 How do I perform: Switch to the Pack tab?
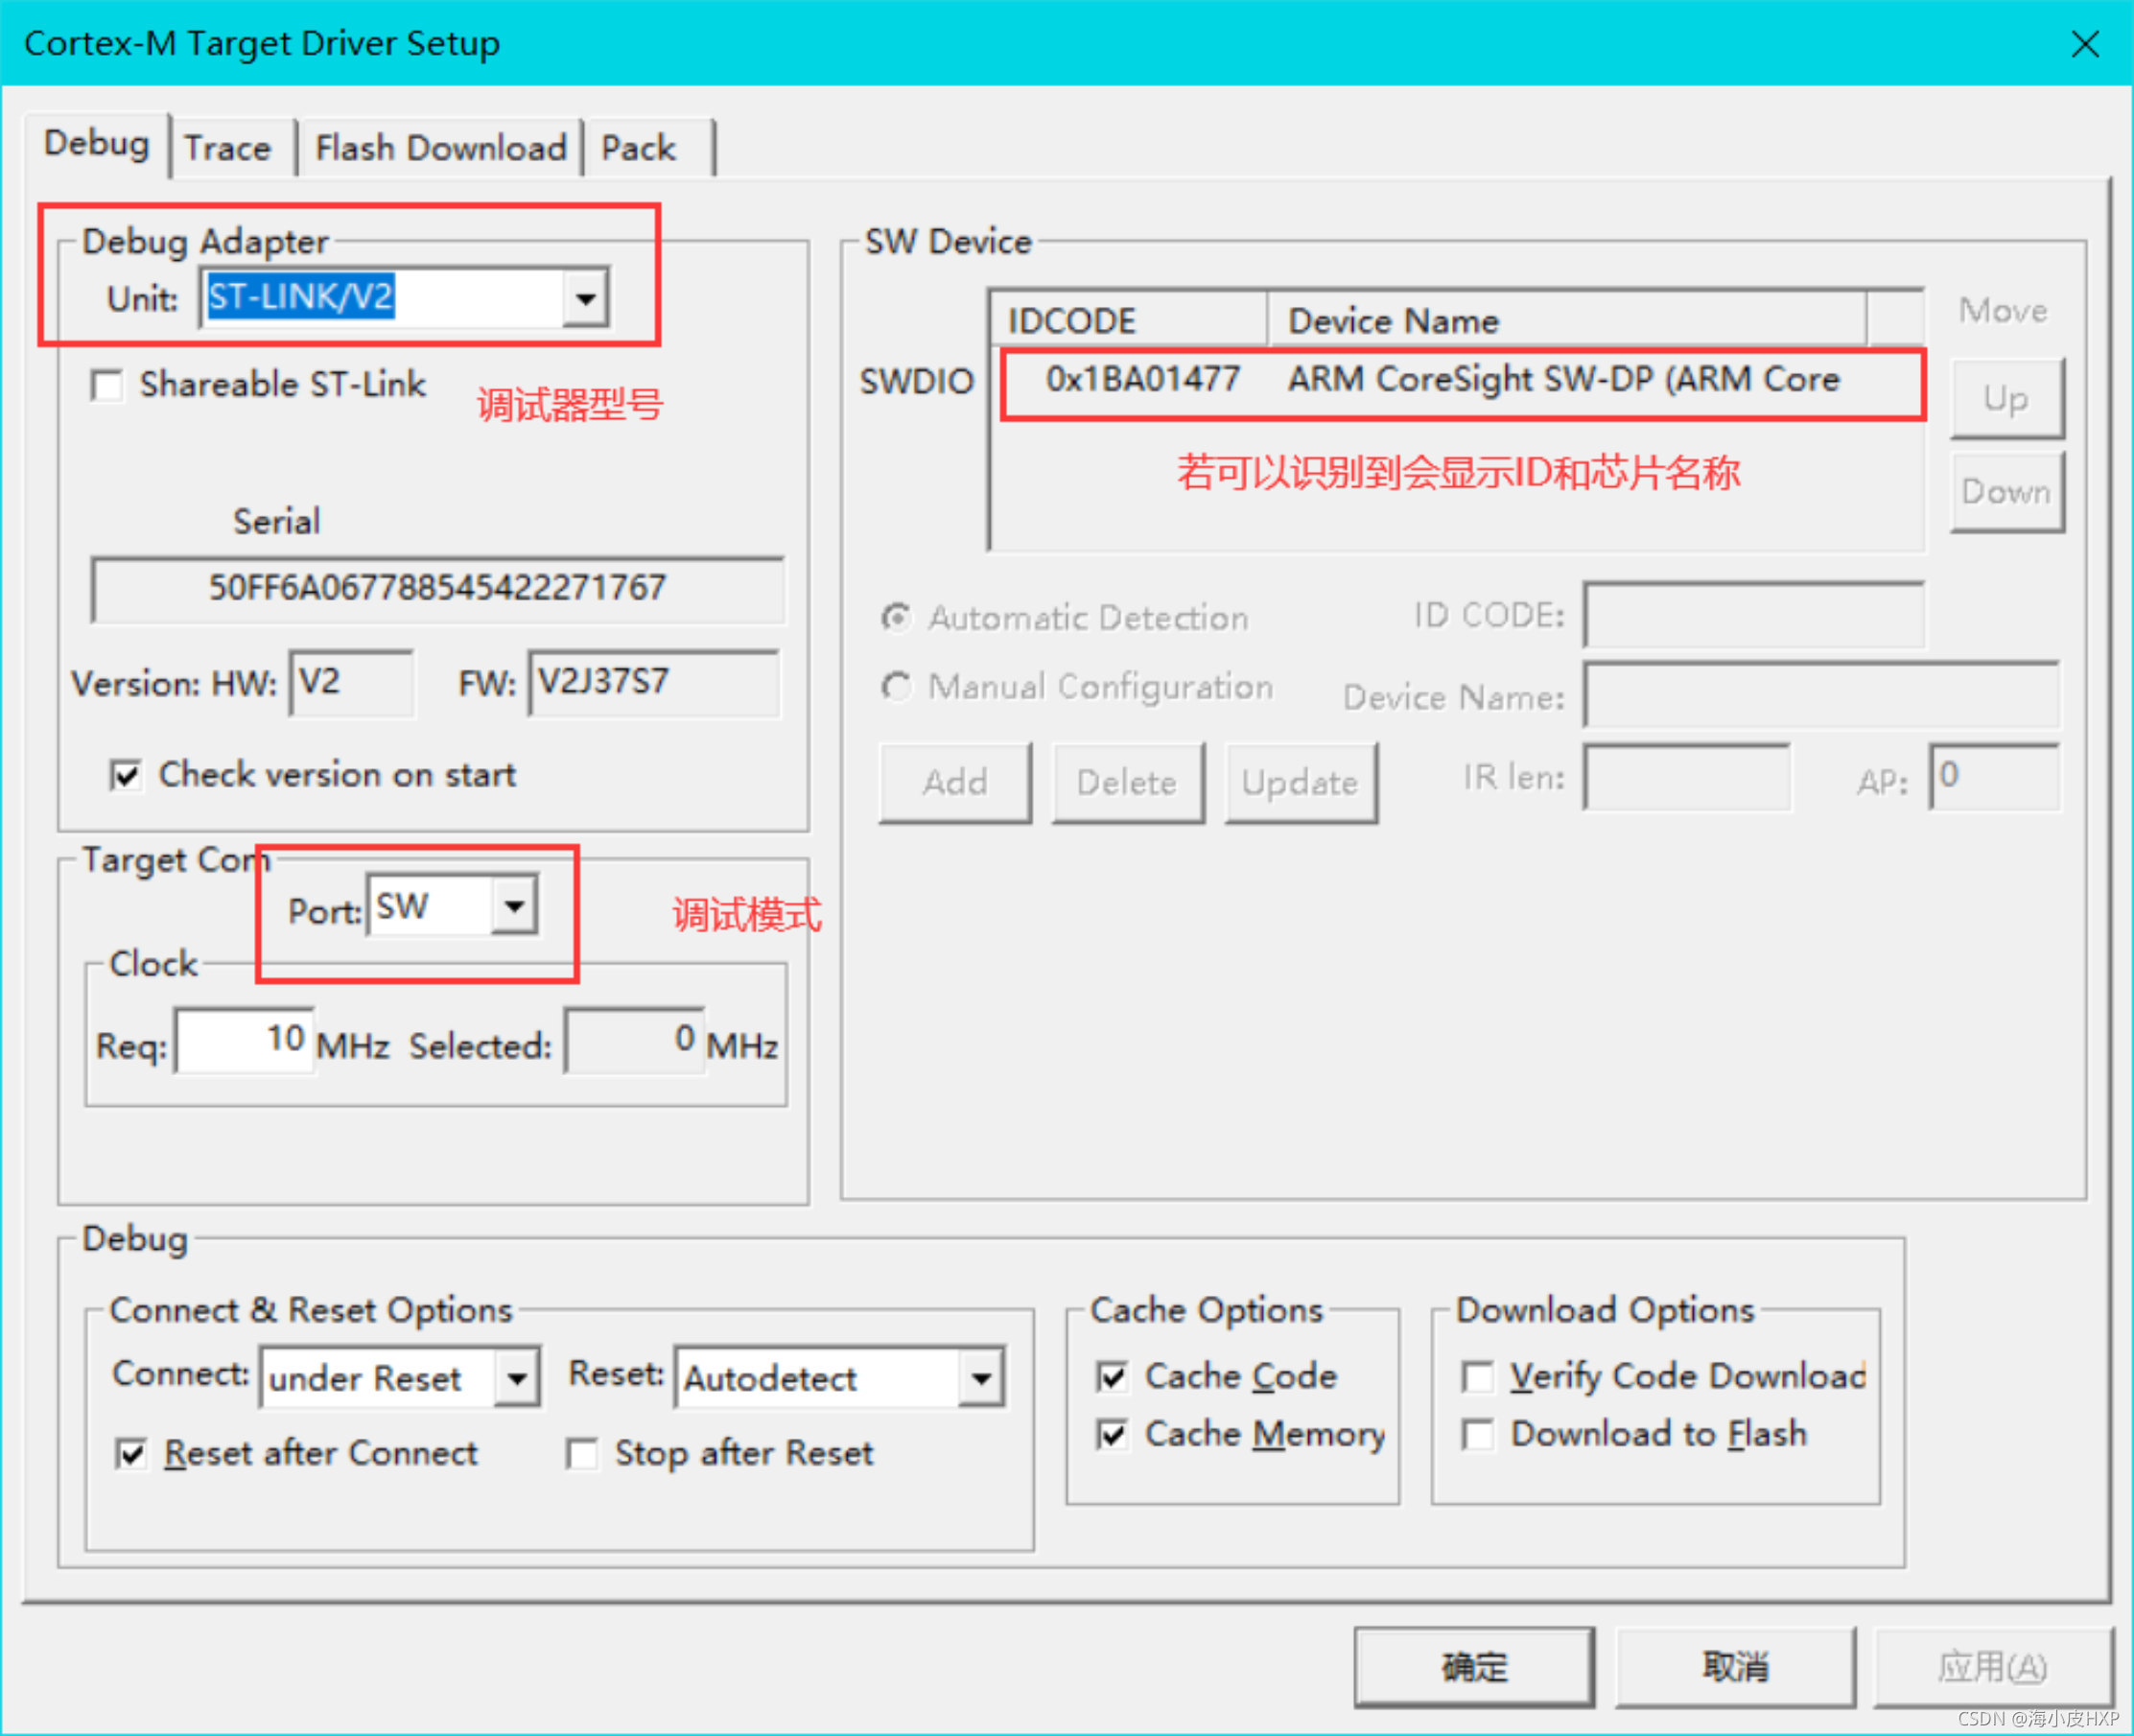click(640, 147)
